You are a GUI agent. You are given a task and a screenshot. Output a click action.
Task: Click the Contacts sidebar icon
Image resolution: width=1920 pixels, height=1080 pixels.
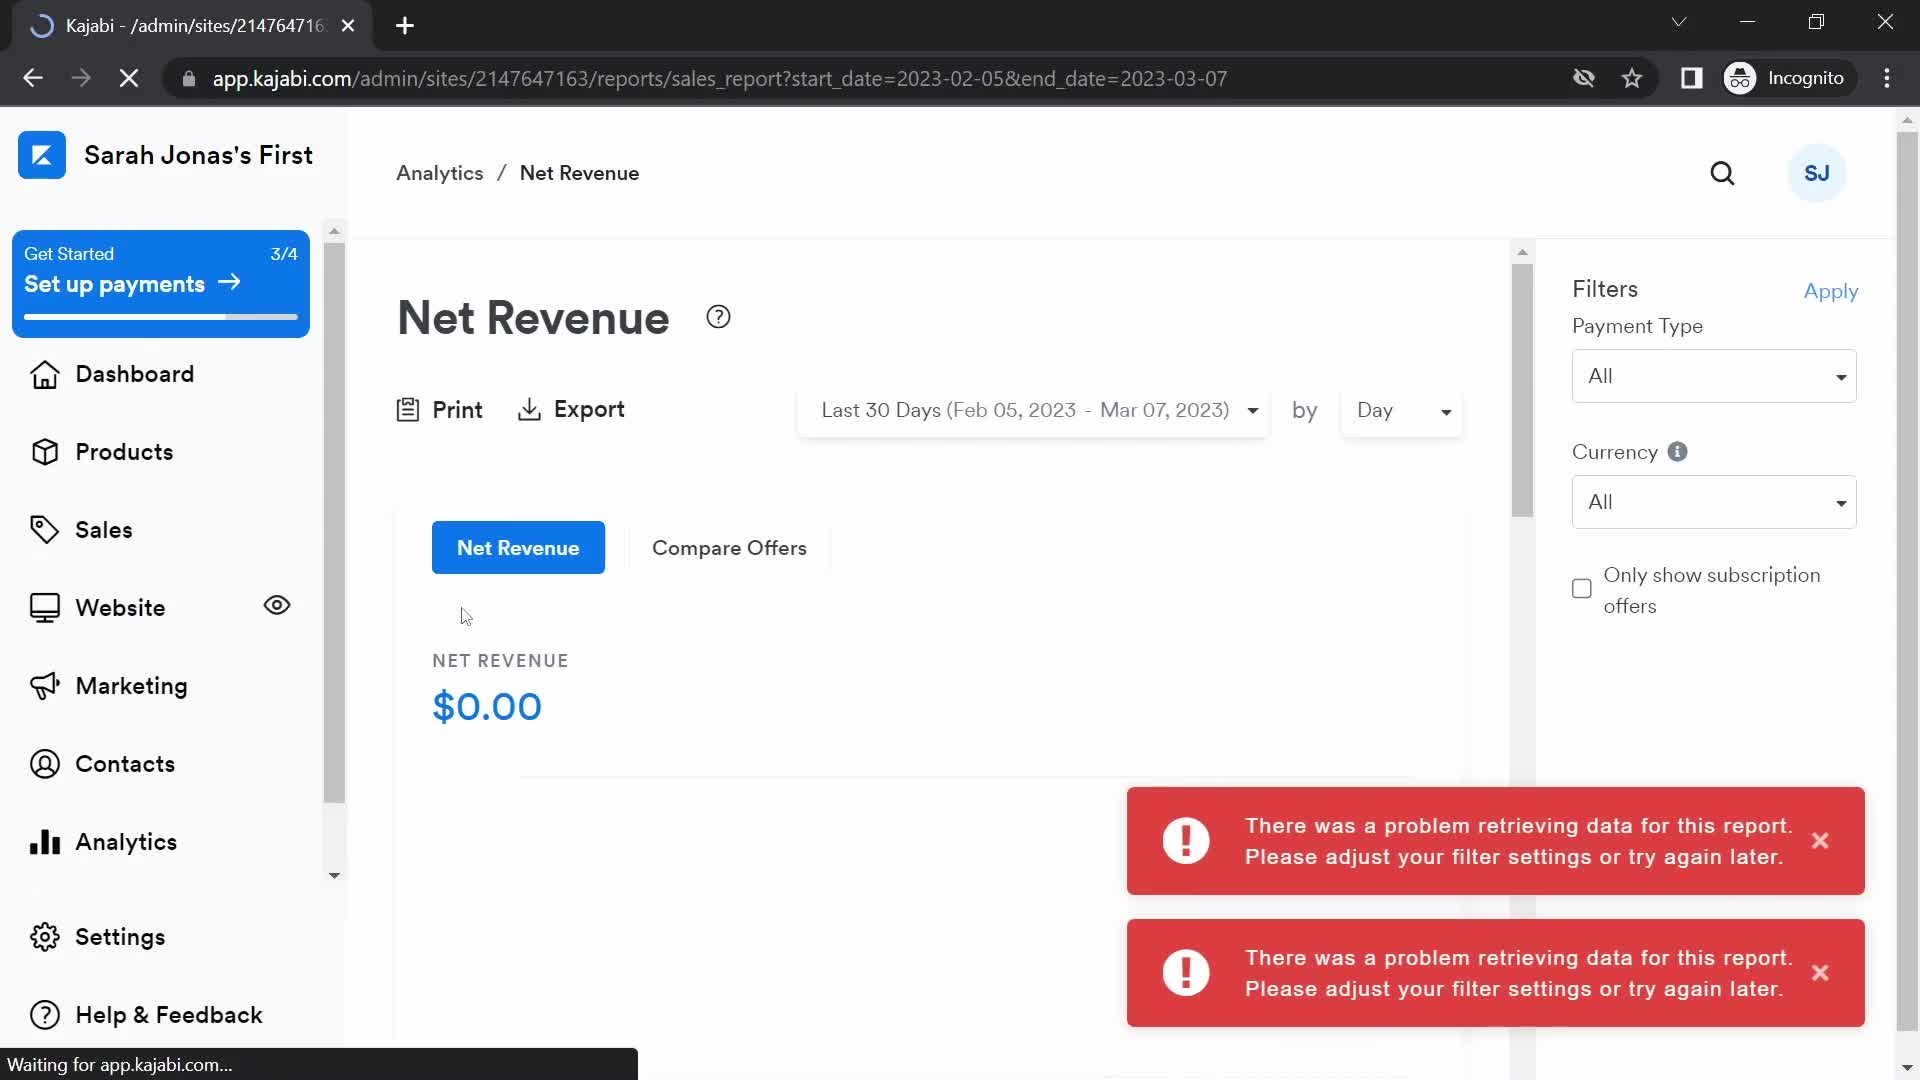[46, 764]
